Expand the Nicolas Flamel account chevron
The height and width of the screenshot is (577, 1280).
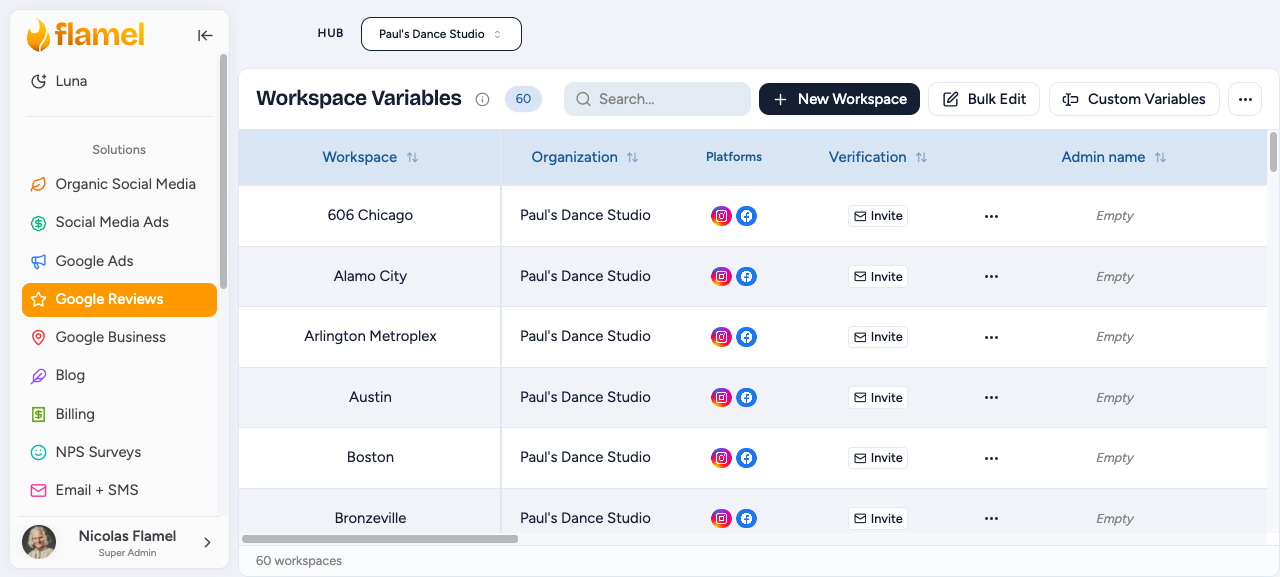pyautogui.click(x=207, y=542)
